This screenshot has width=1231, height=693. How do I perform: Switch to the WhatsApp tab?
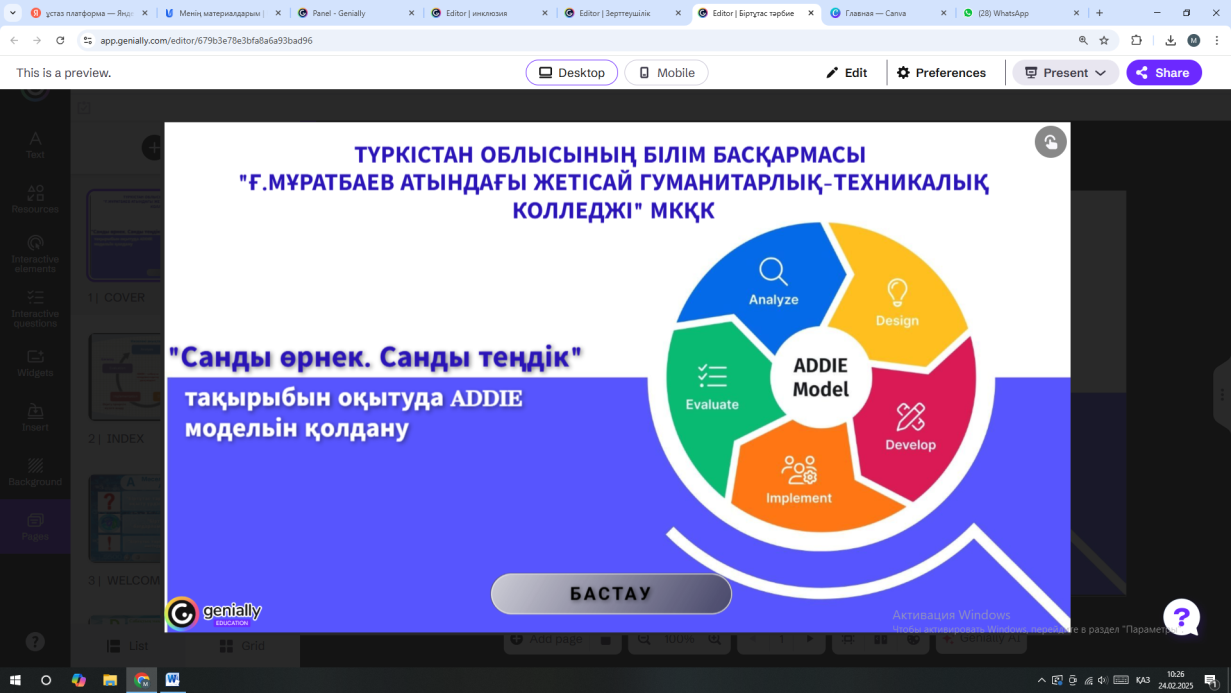click(1019, 13)
